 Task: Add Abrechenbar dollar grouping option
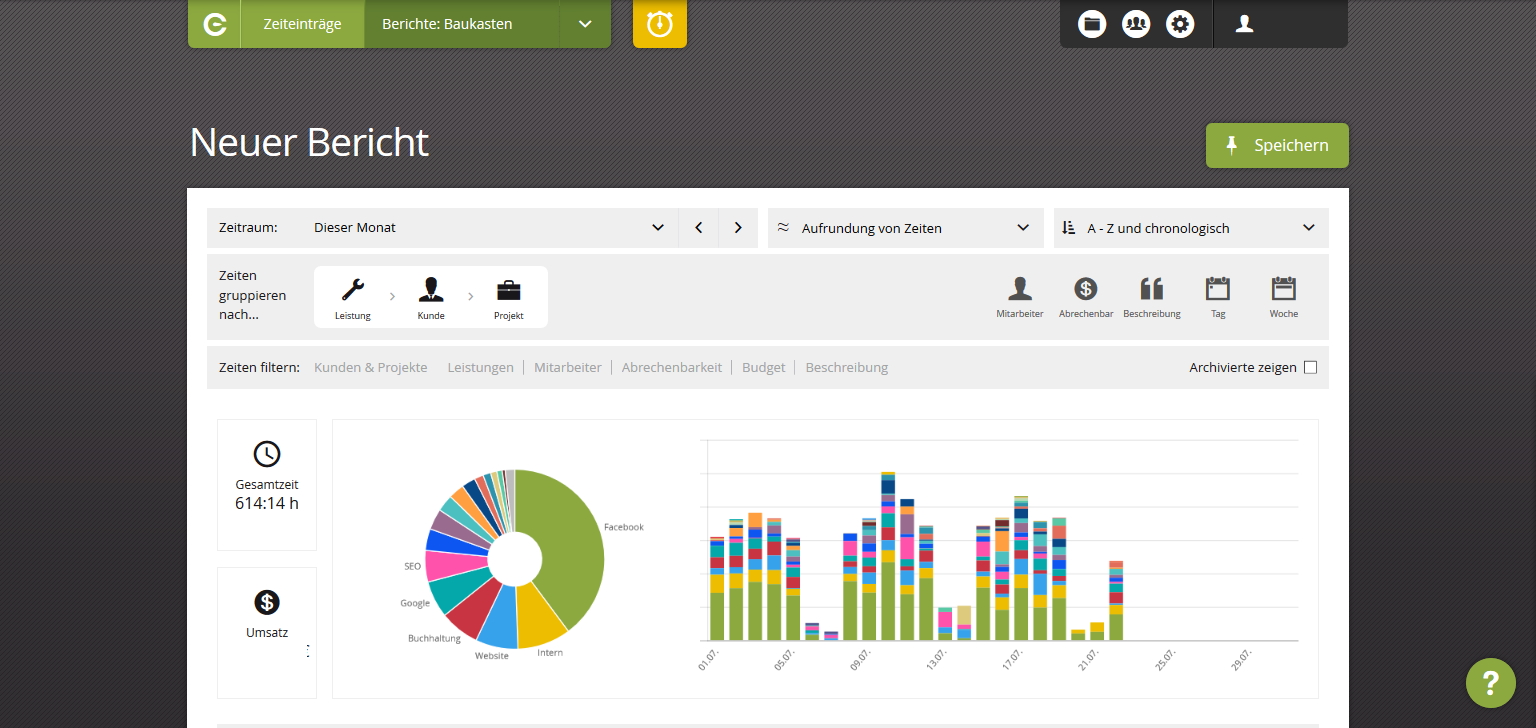coord(1086,297)
